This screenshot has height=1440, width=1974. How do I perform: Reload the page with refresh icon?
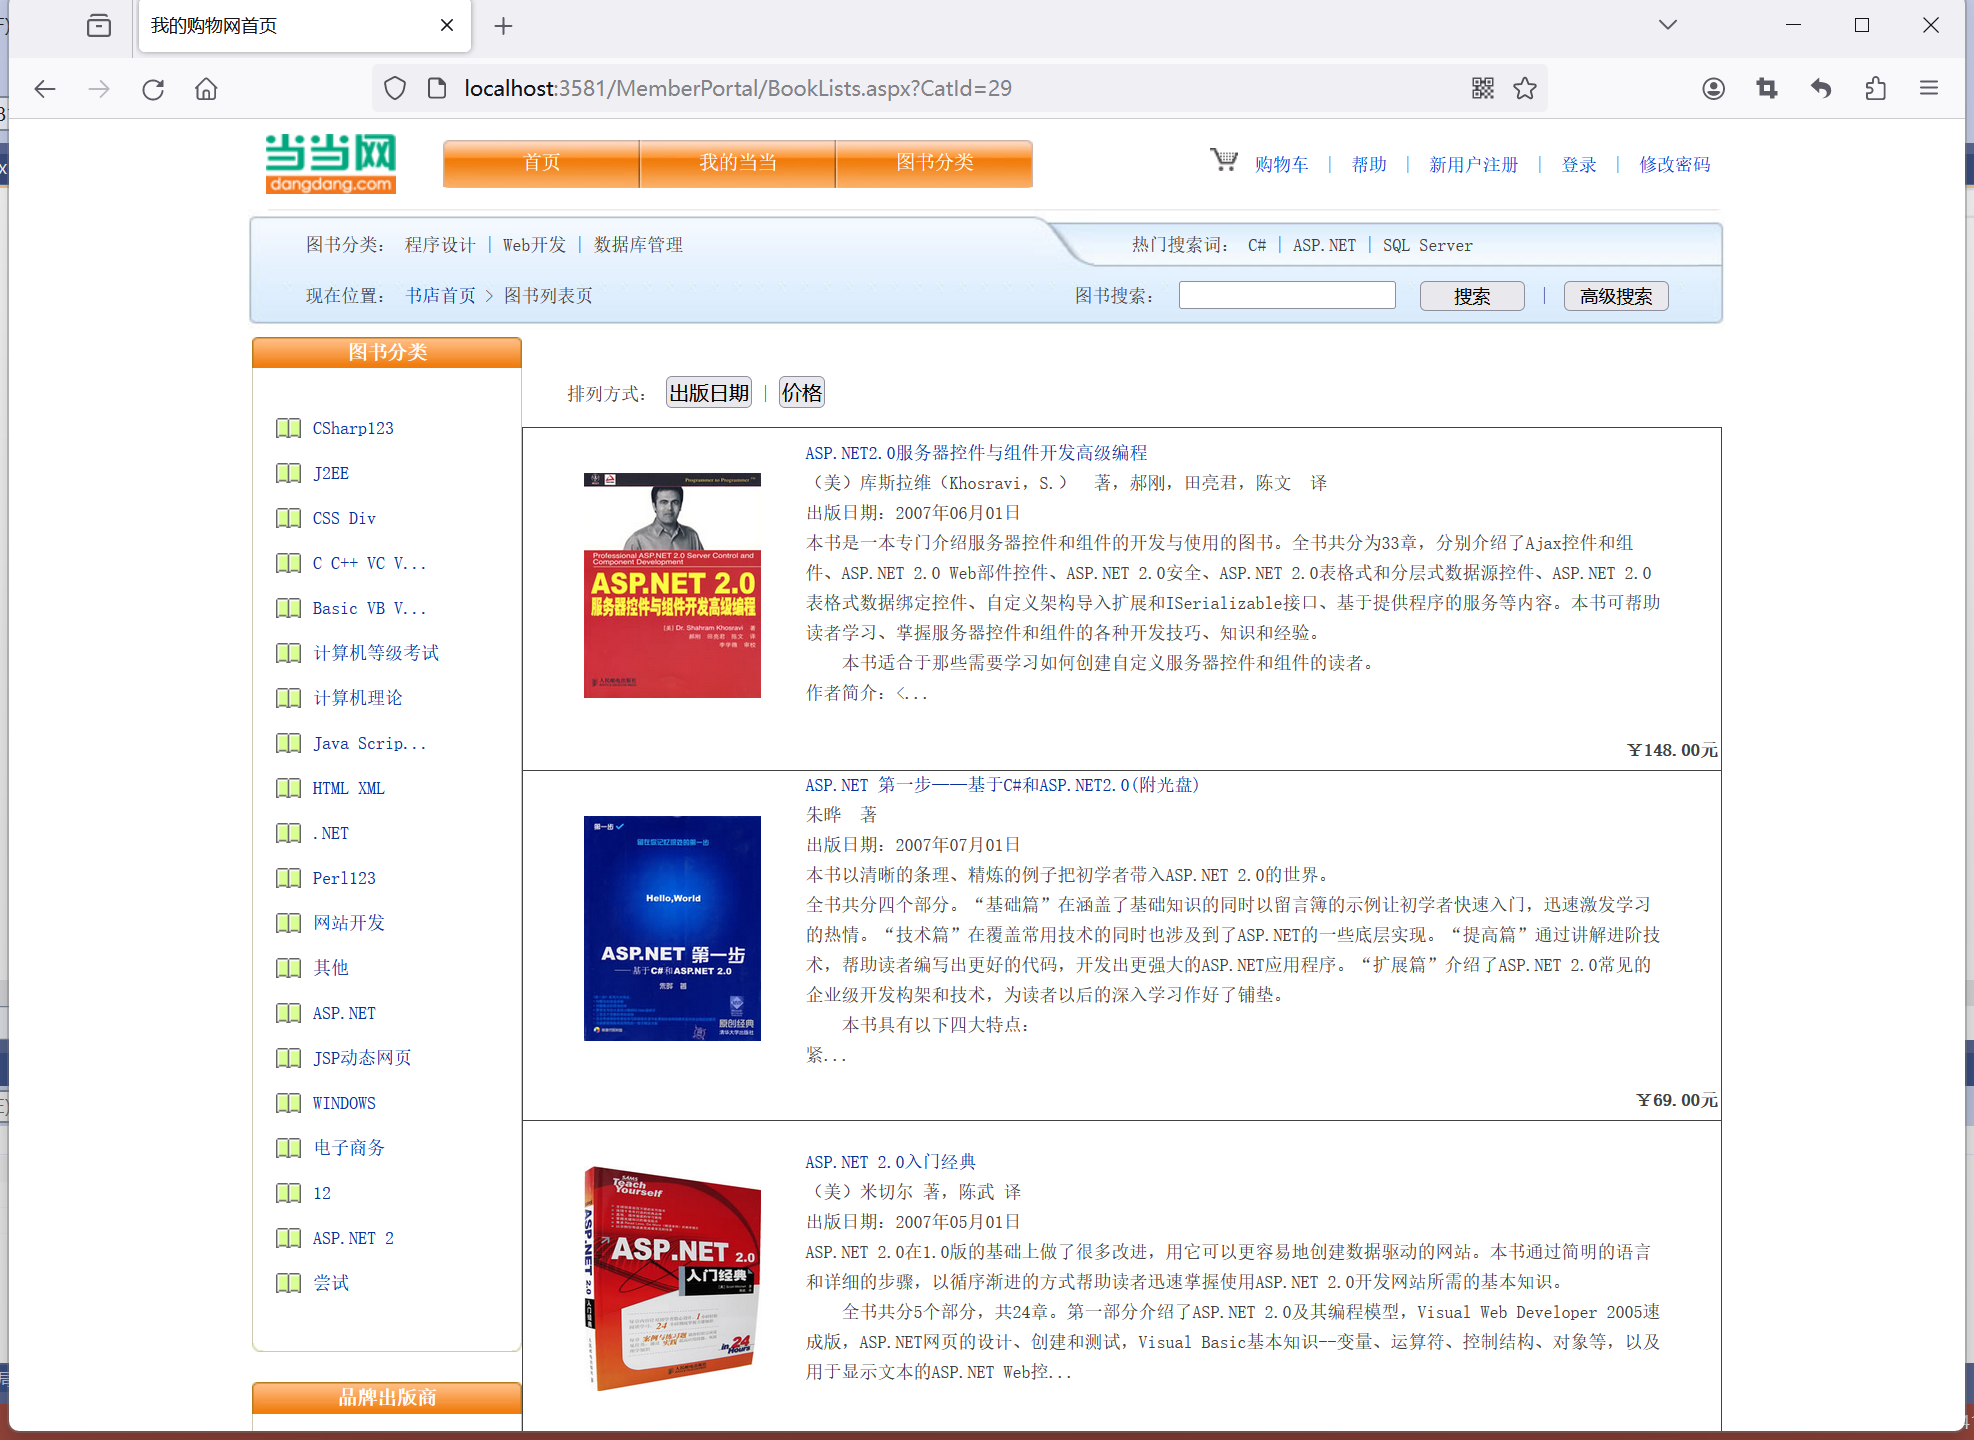tap(153, 89)
